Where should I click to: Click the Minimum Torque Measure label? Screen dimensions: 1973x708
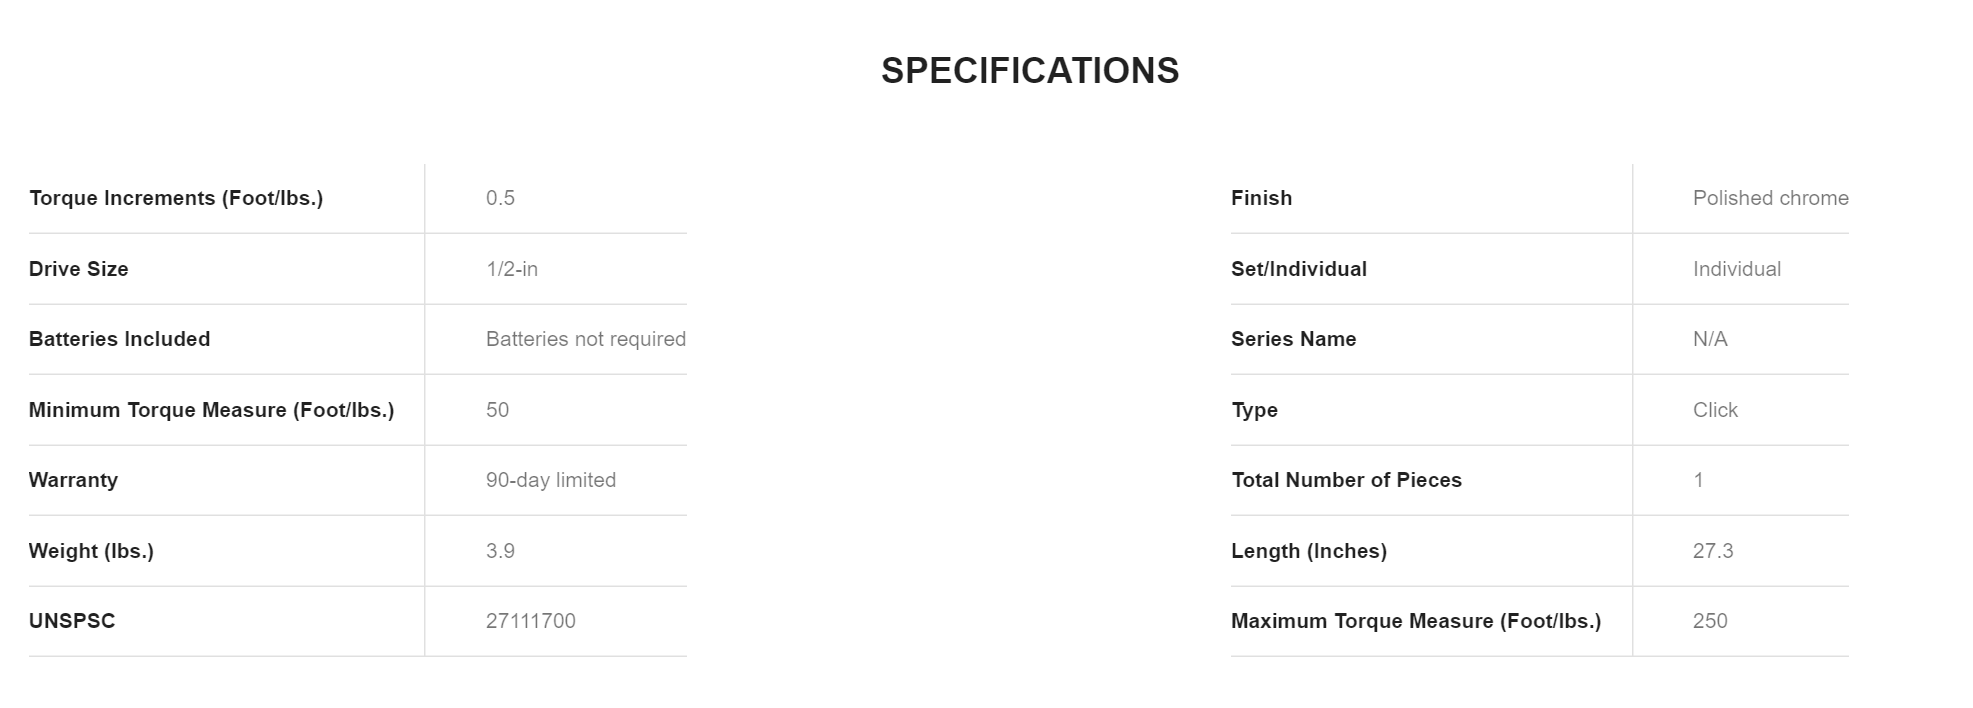(211, 410)
